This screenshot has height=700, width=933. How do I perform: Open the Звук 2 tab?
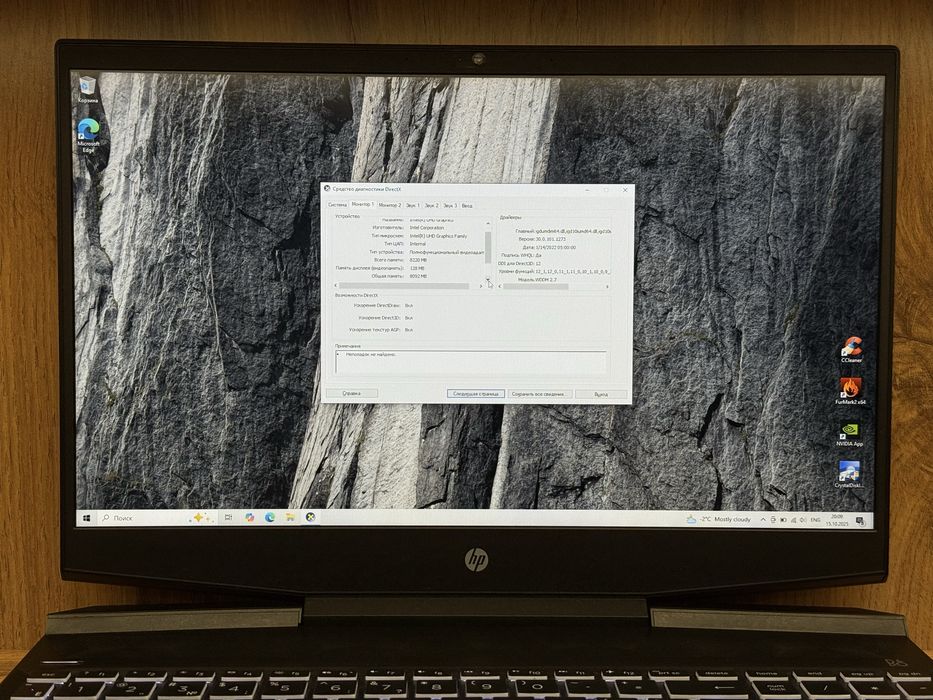(431, 205)
